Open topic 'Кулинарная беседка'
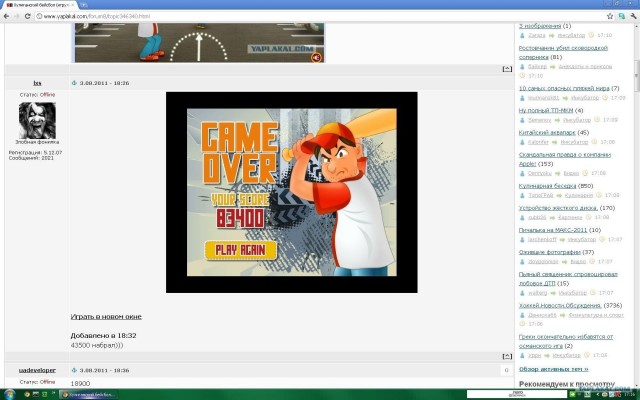The height and width of the screenshot is (400, 640). point(547,186)
